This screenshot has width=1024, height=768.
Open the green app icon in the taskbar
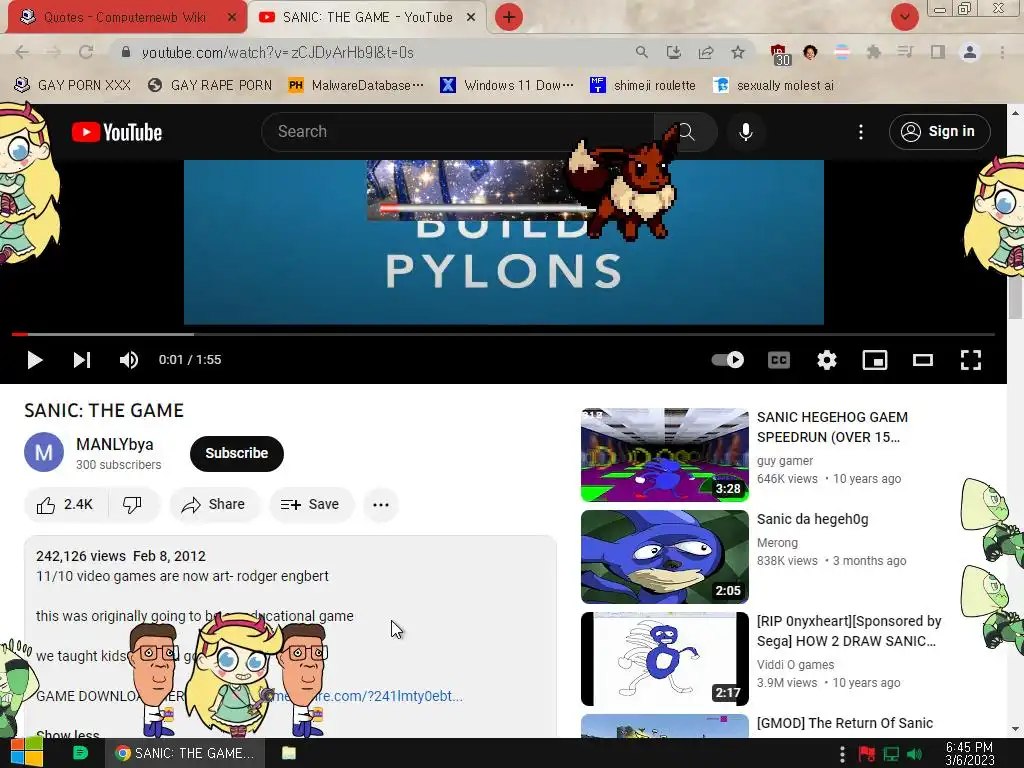(80, 753)
